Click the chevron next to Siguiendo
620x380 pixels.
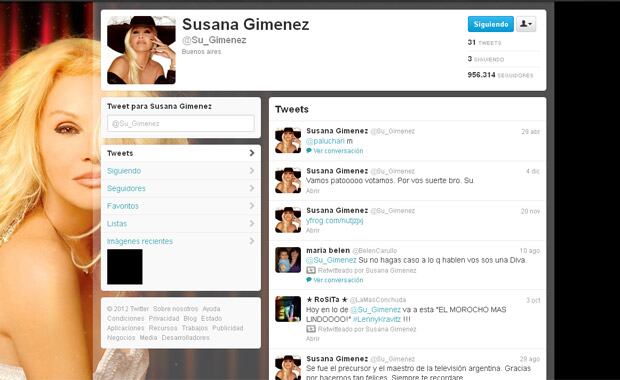click(x=252, y=170)
